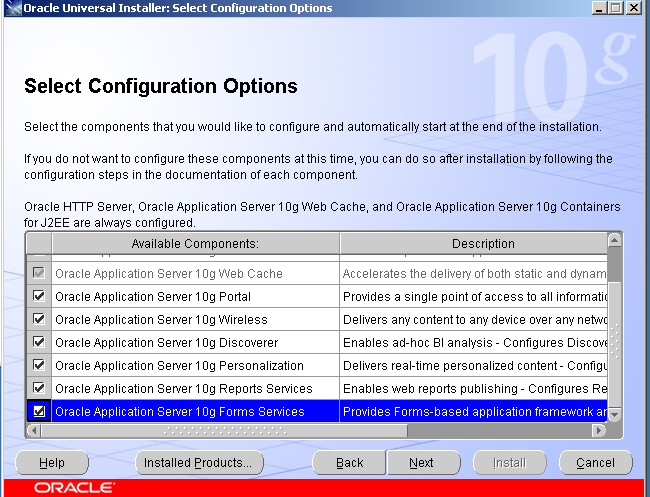Select the 10g Personalization row text
Viewport: 650px width, 497px height.
pos(179,366)
